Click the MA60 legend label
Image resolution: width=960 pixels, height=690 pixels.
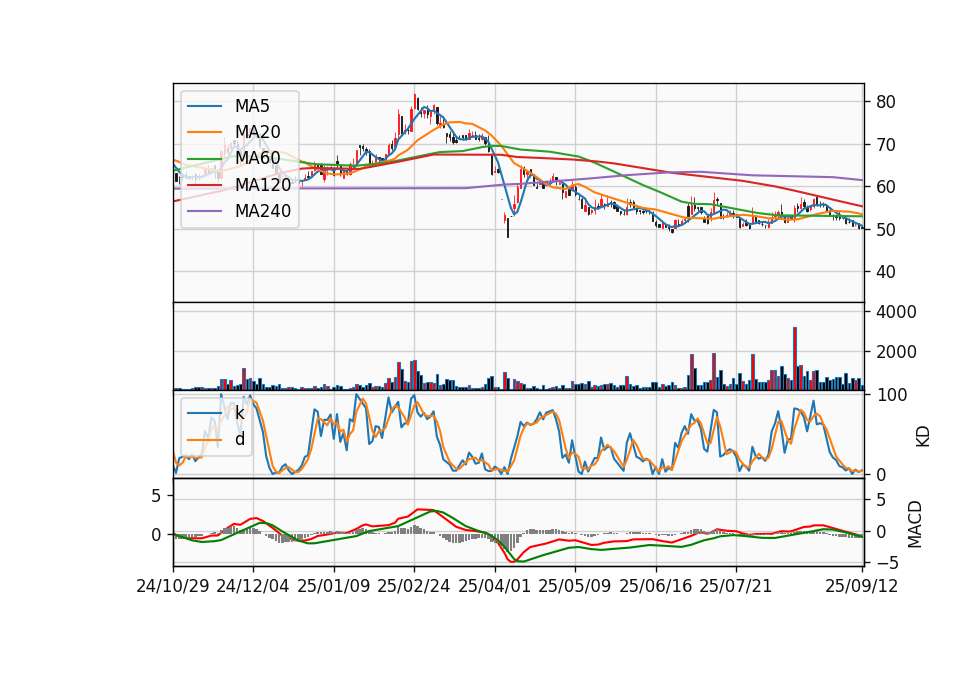click(257, 158)
